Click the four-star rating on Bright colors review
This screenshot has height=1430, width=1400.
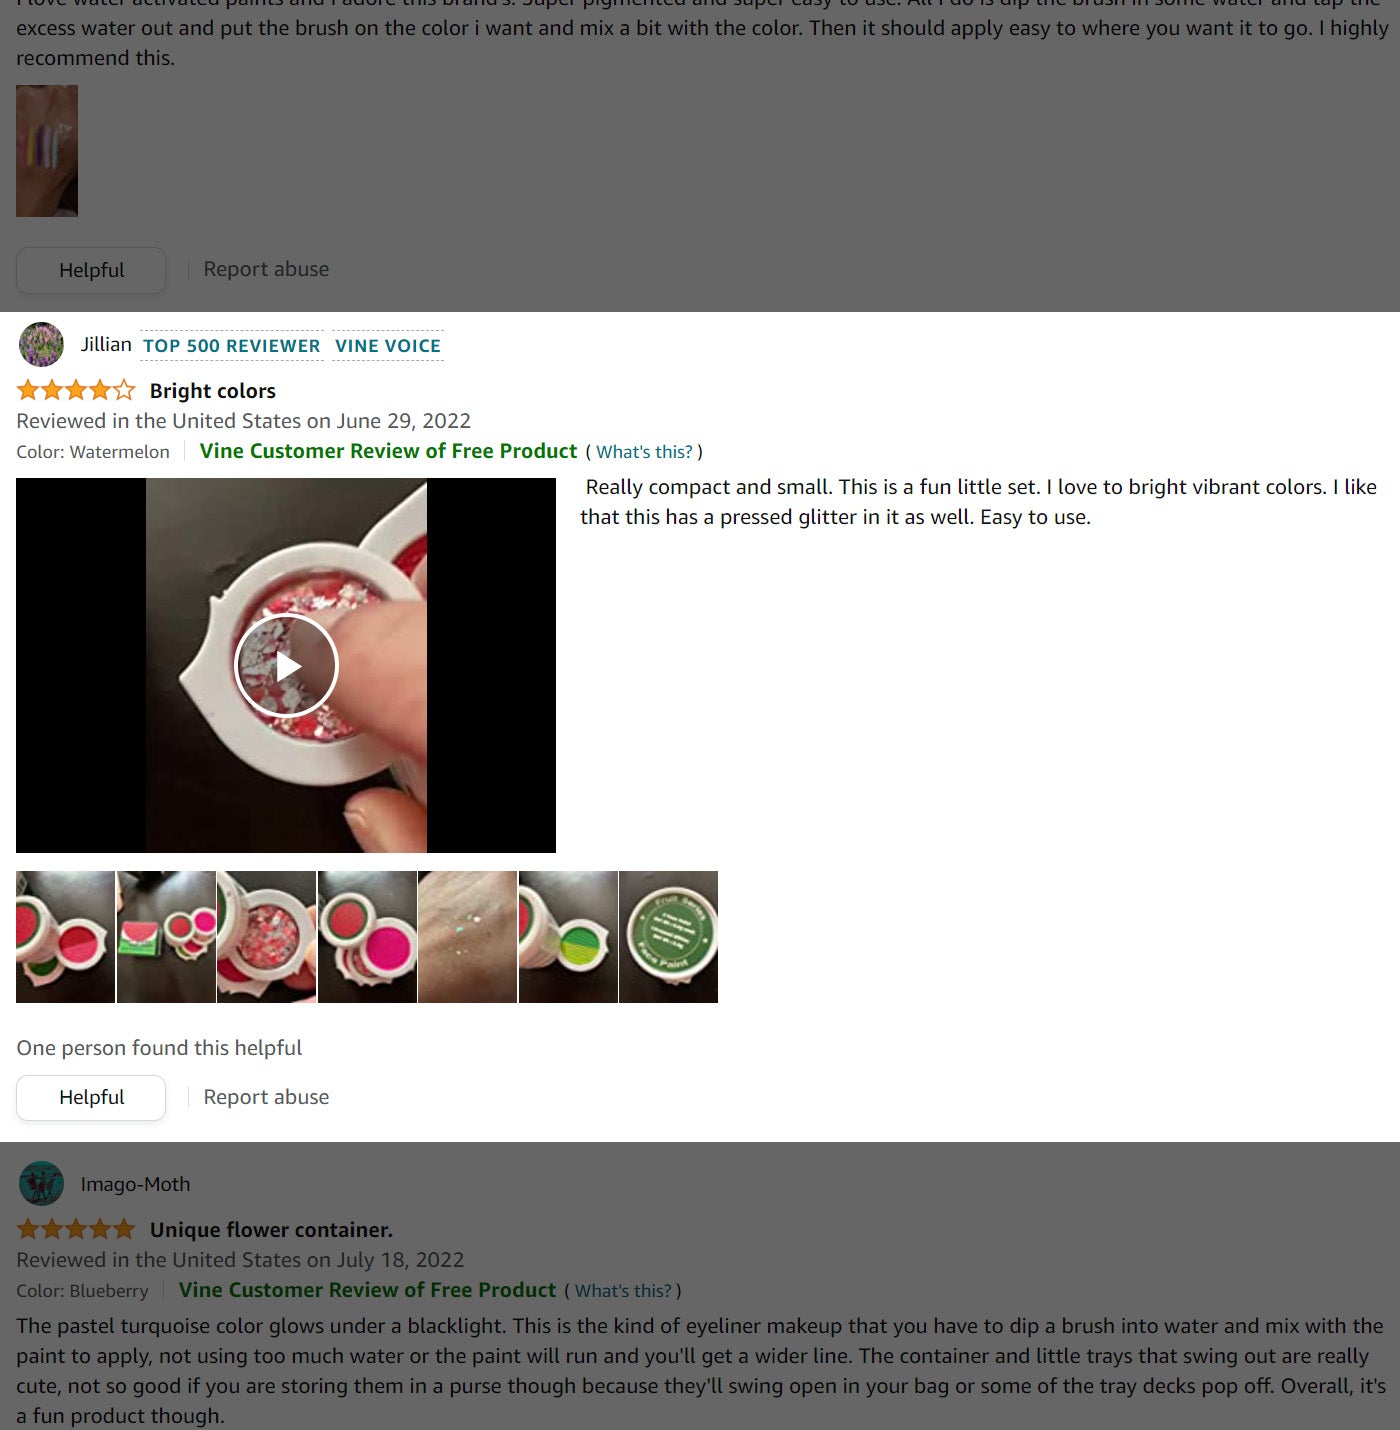tap(76, 390)
